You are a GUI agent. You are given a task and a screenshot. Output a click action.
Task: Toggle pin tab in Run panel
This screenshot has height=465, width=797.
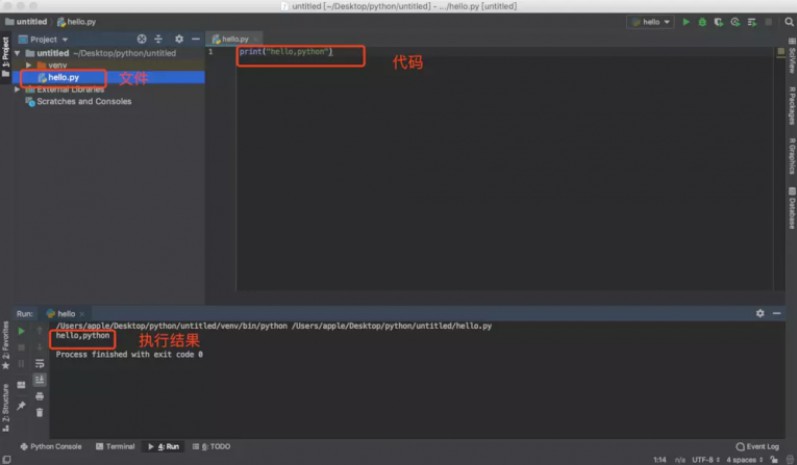click(22, 405)
